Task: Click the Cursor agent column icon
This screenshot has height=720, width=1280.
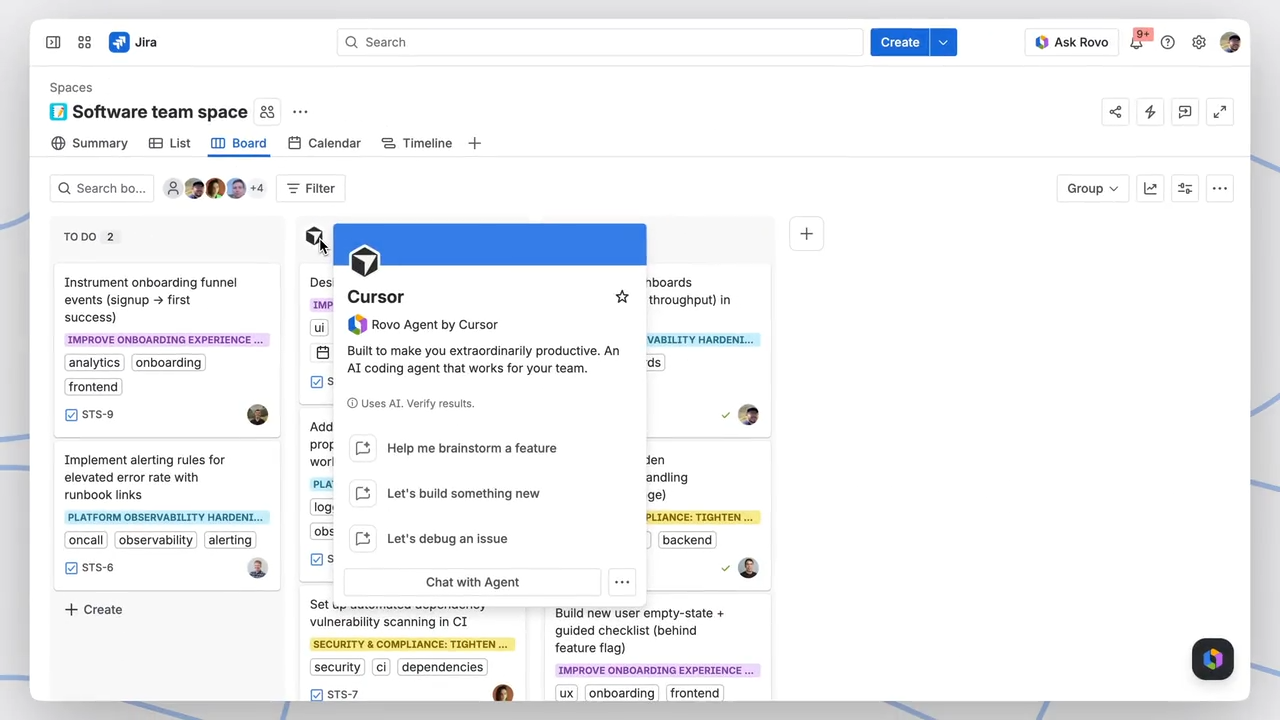Action: [314, 236]
